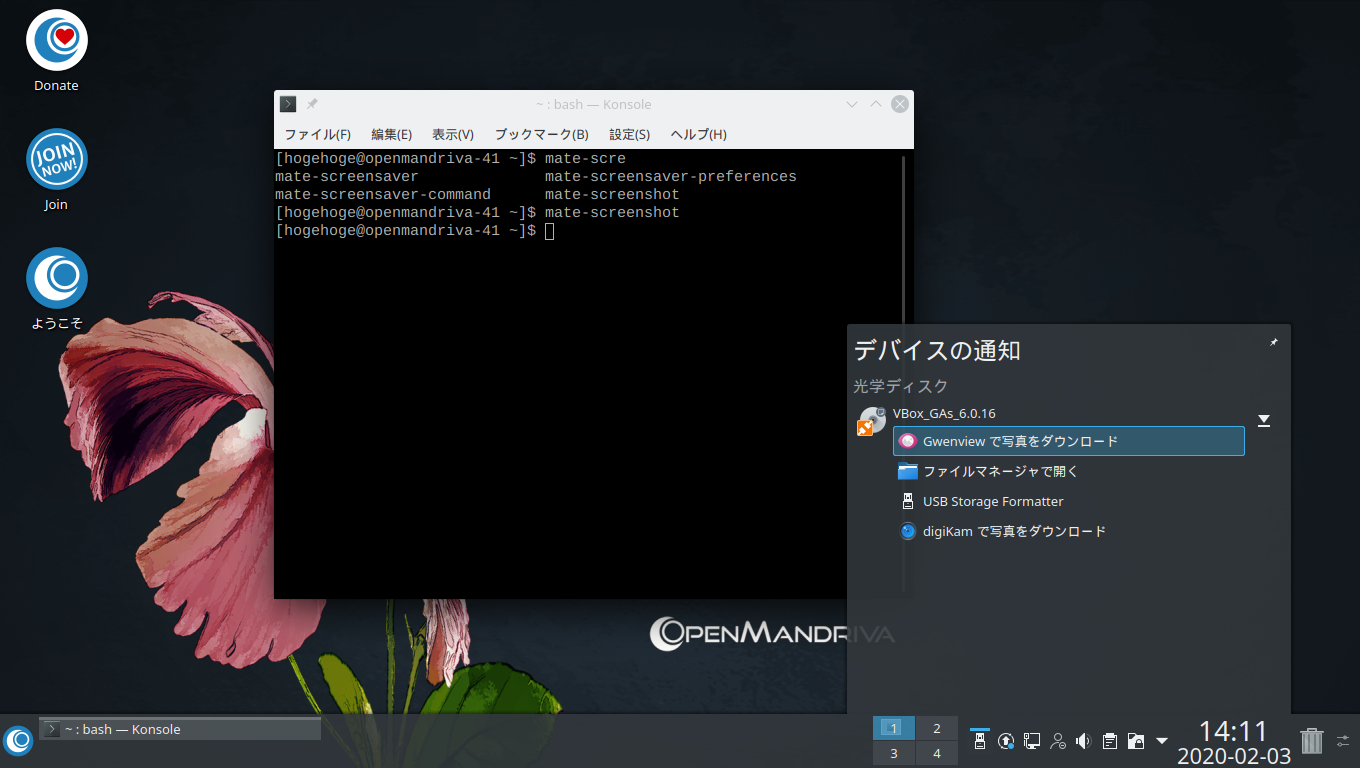Choose ファイルマネージャで開く action
The image size is (1360, 768).
(1069, 471)
